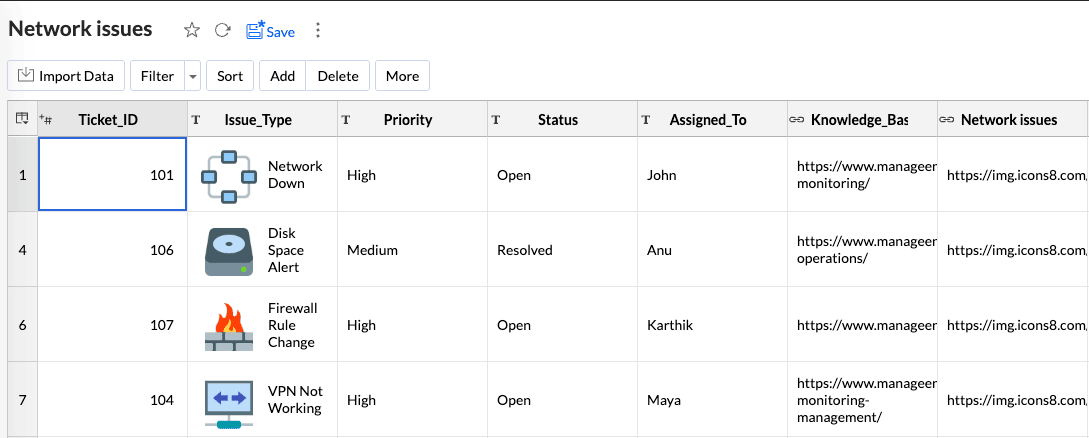The image size is (1089, 438).
Task: Sort the table data
Action: [230, 76]
